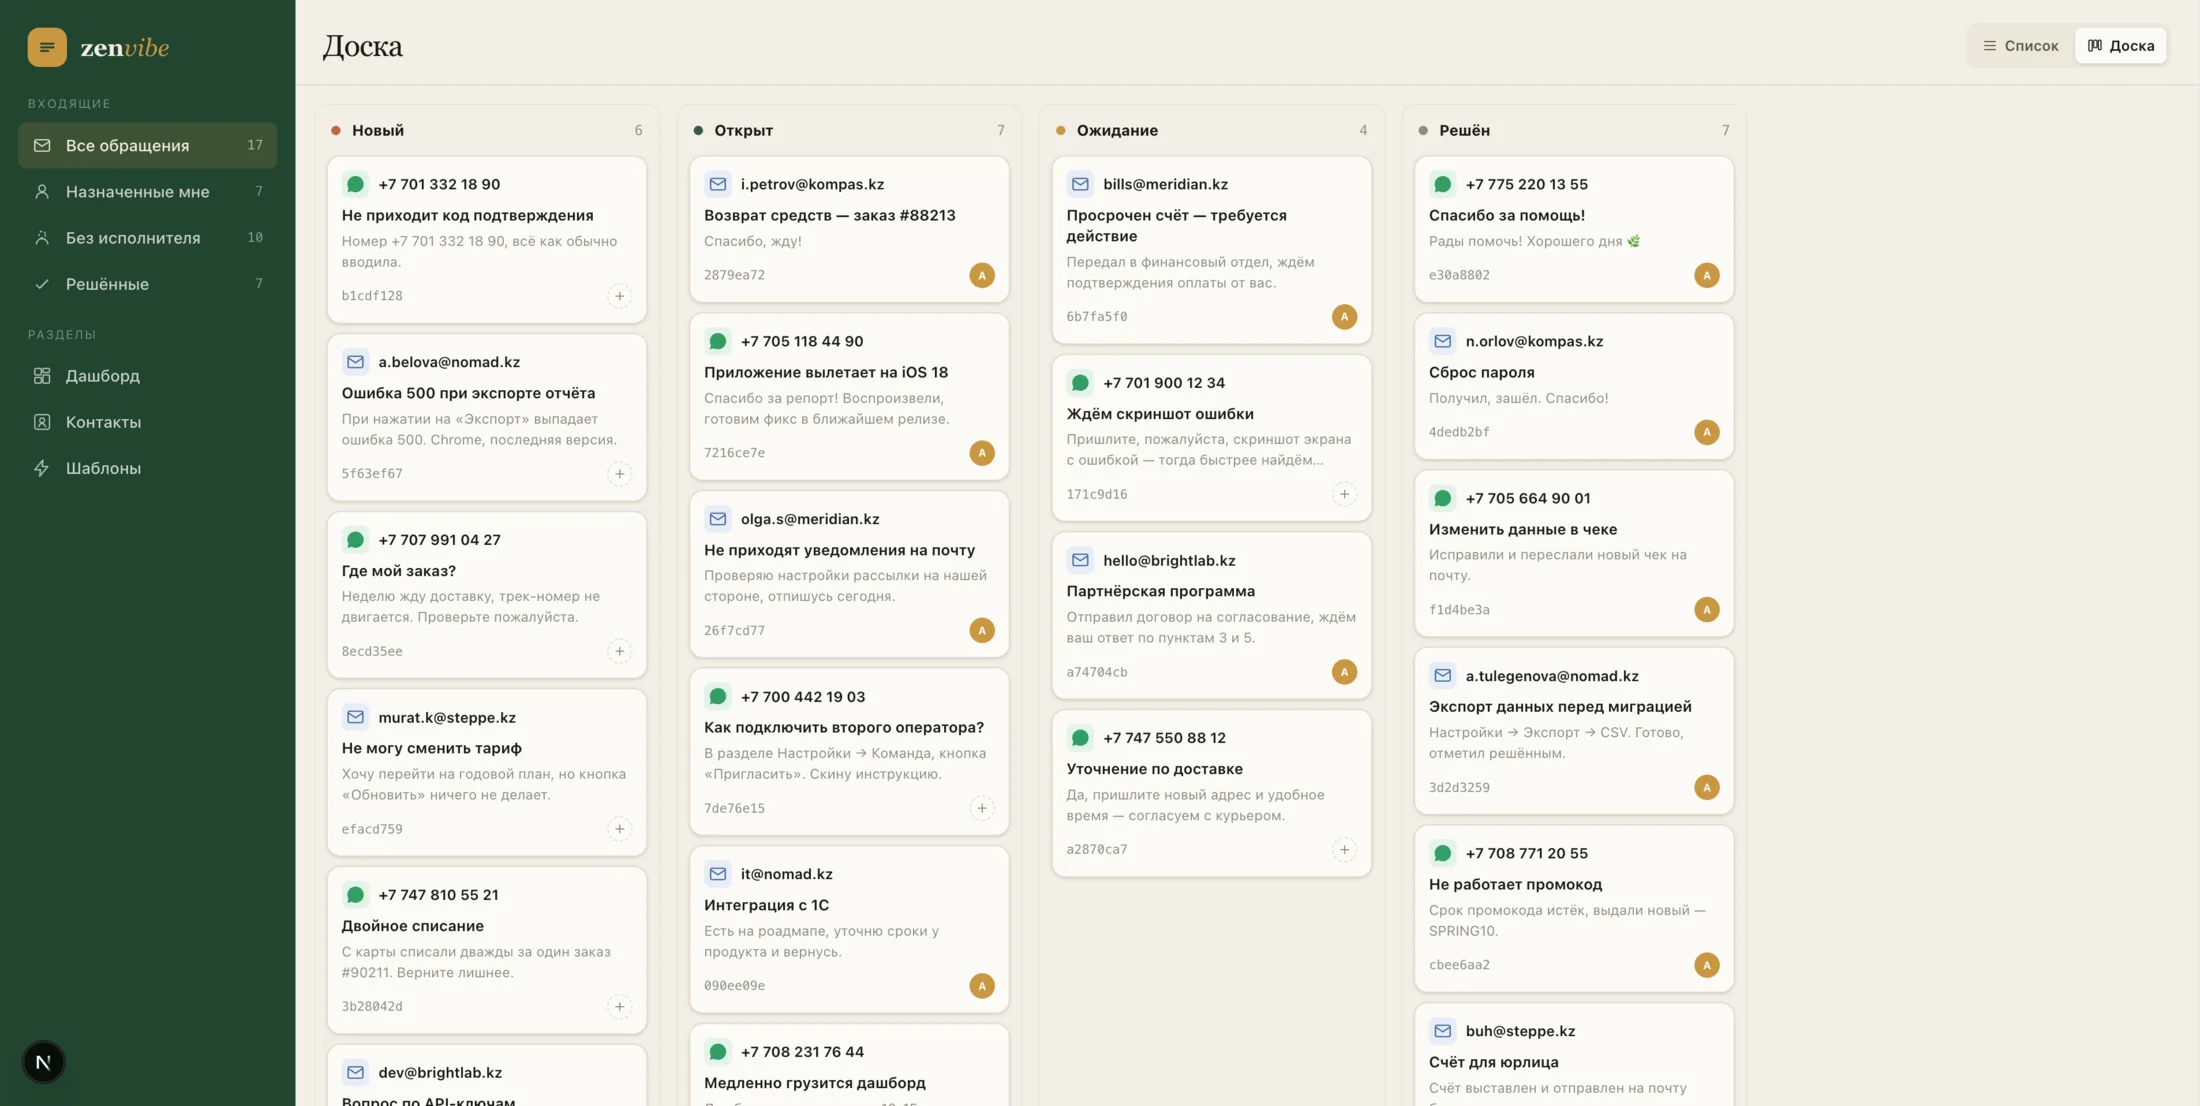Viewport: 2200px width, 1106px height.
Task: Go to Контакты section
Action: (x=147, y=422)
